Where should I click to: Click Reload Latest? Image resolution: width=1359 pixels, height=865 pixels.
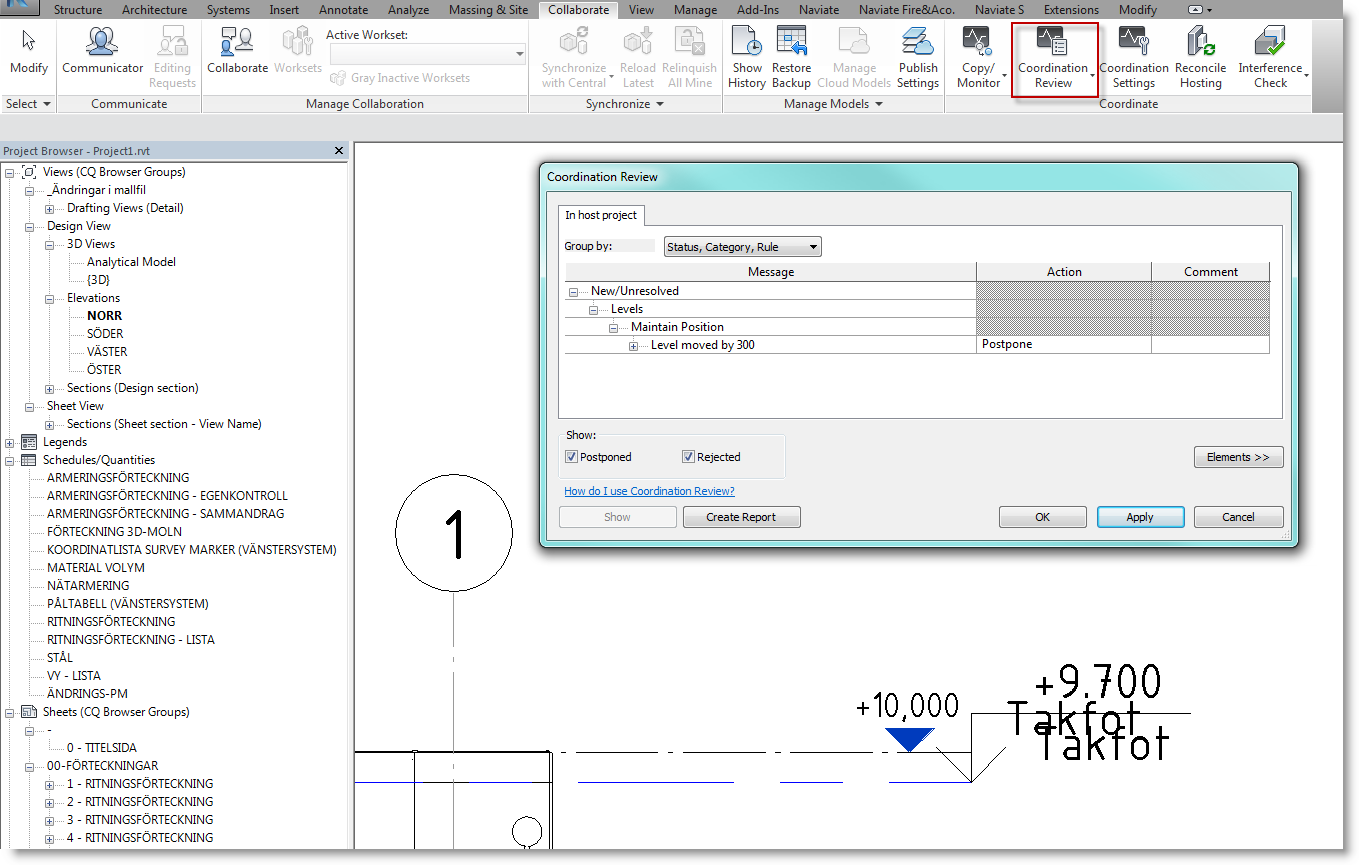click(x=638, y=55)
